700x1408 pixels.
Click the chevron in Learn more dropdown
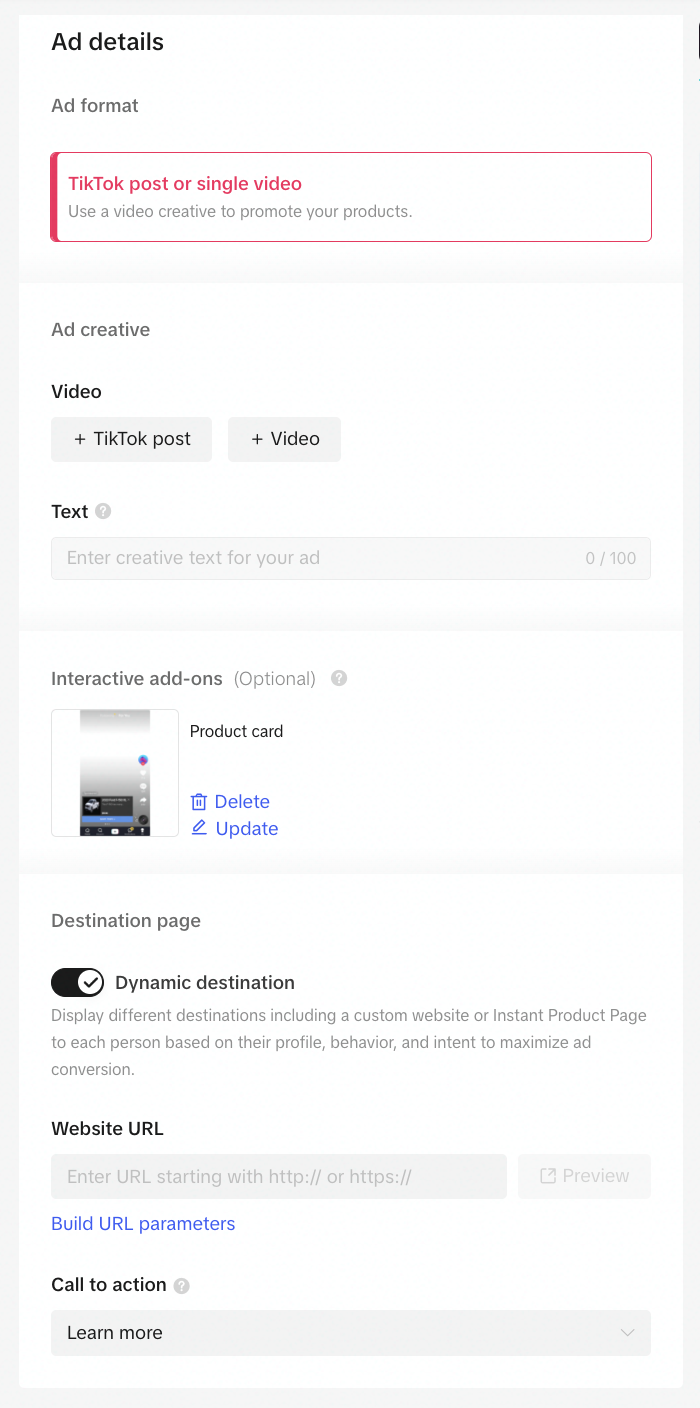tap(628, 1333)
